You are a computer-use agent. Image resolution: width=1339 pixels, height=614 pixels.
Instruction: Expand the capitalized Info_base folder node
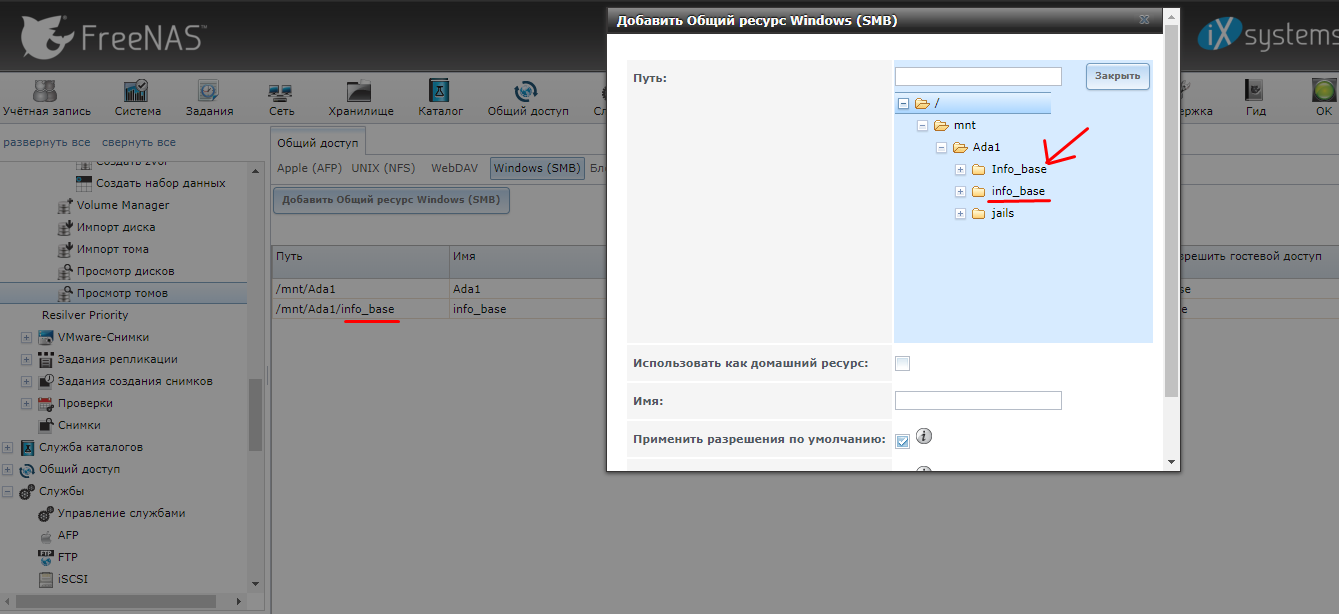pos(960,169)
